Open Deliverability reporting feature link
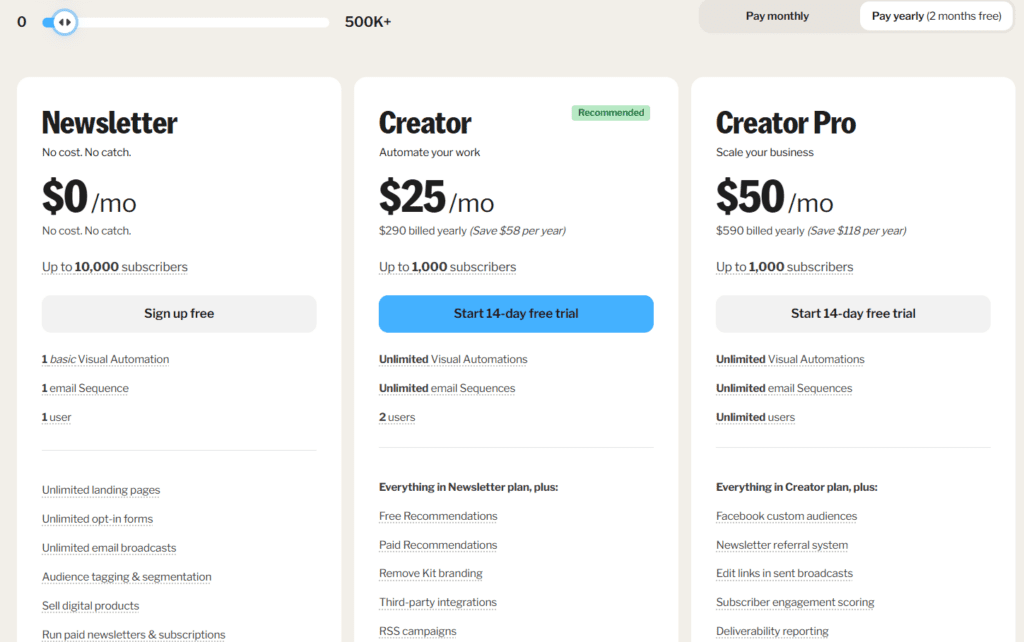Image resolution: width=1024 pixels, height=642 pixels. point(772,631)
